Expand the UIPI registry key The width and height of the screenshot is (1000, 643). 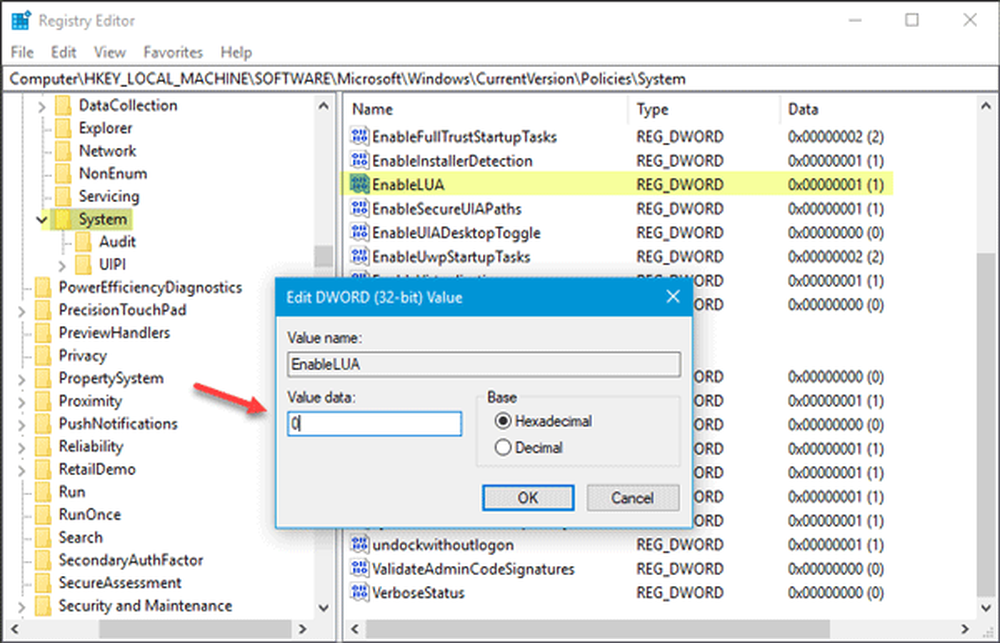[x=62, y=265]
